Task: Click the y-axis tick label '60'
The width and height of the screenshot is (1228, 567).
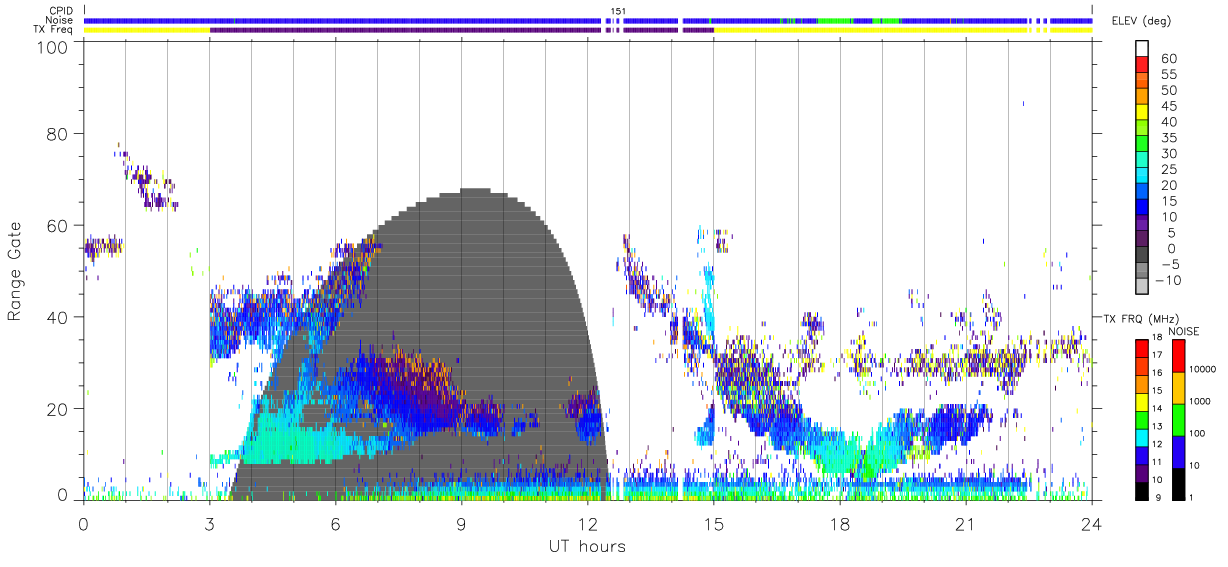Action: (x=60, y=226)
